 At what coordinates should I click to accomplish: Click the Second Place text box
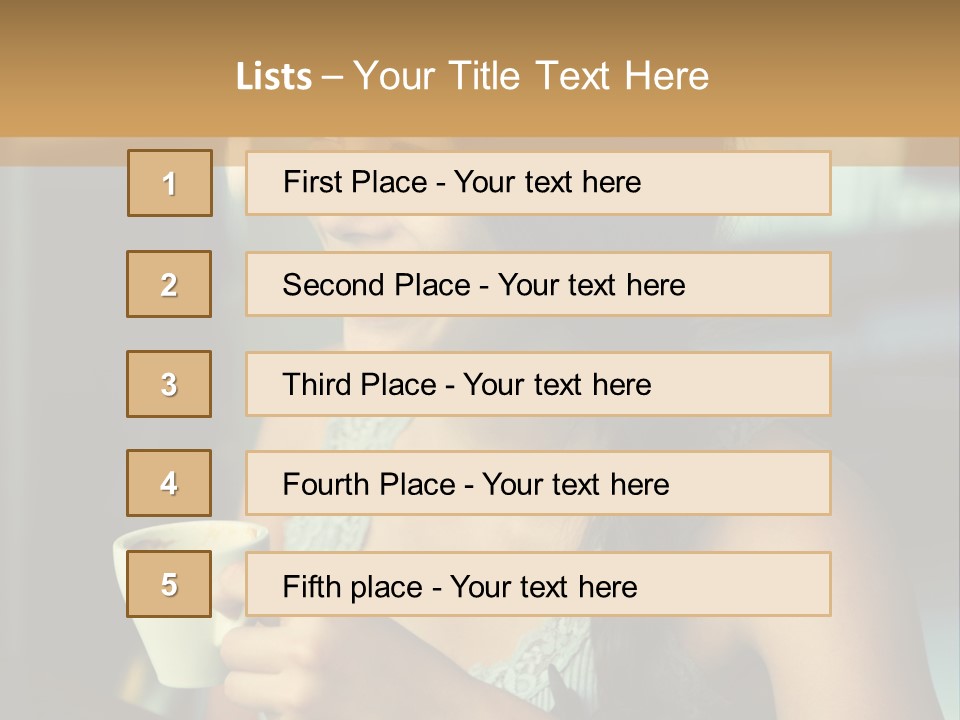click(538, 284)
